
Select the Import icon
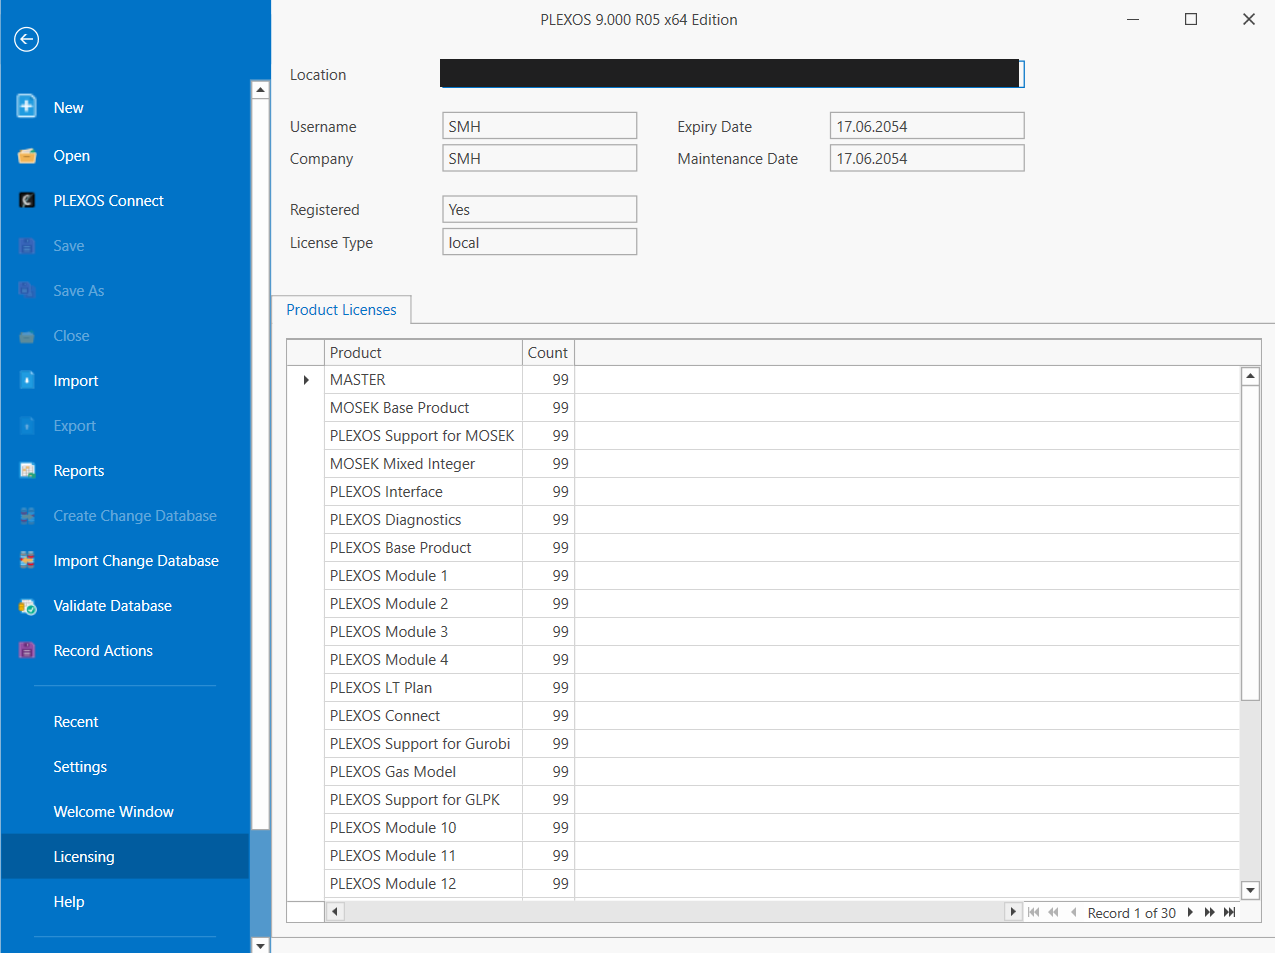point(26,380)
